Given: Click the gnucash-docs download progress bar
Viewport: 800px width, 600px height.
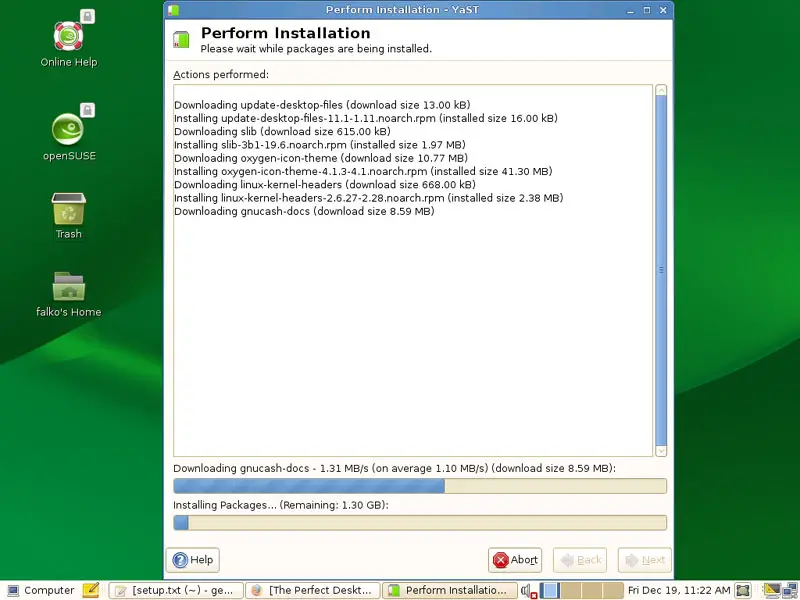Looking at the screenshot, I should click(420, 486).
